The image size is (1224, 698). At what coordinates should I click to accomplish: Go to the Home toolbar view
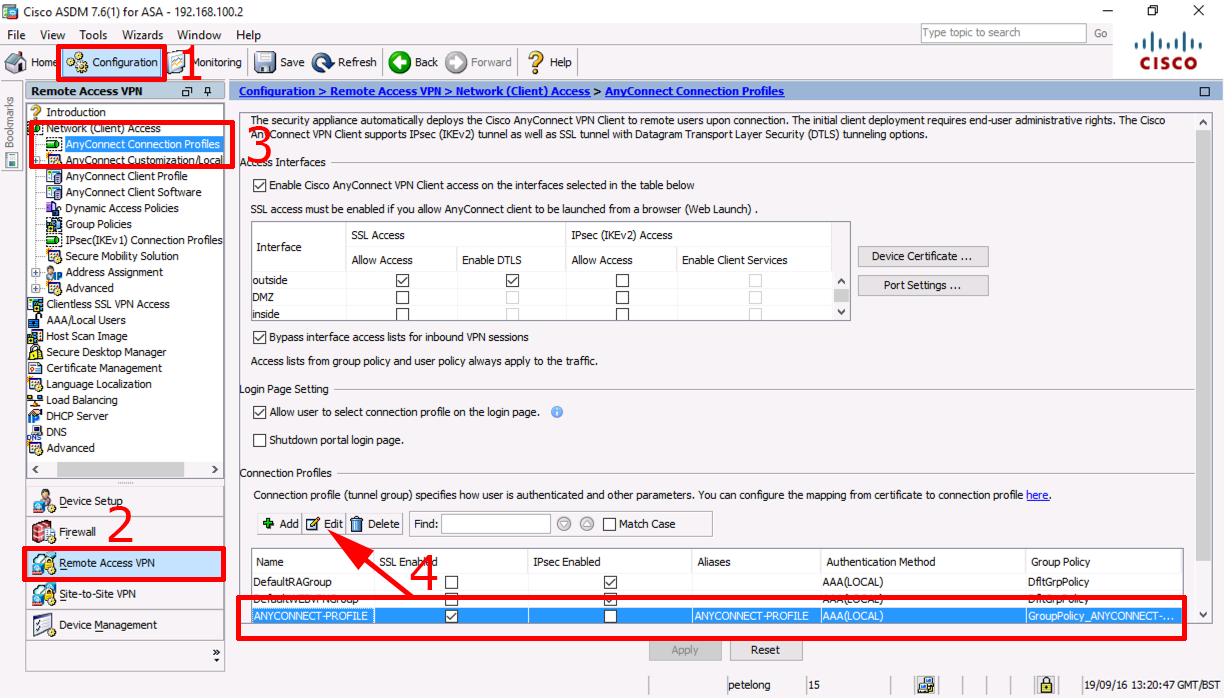pyautogui.click(x=32, y=62)
